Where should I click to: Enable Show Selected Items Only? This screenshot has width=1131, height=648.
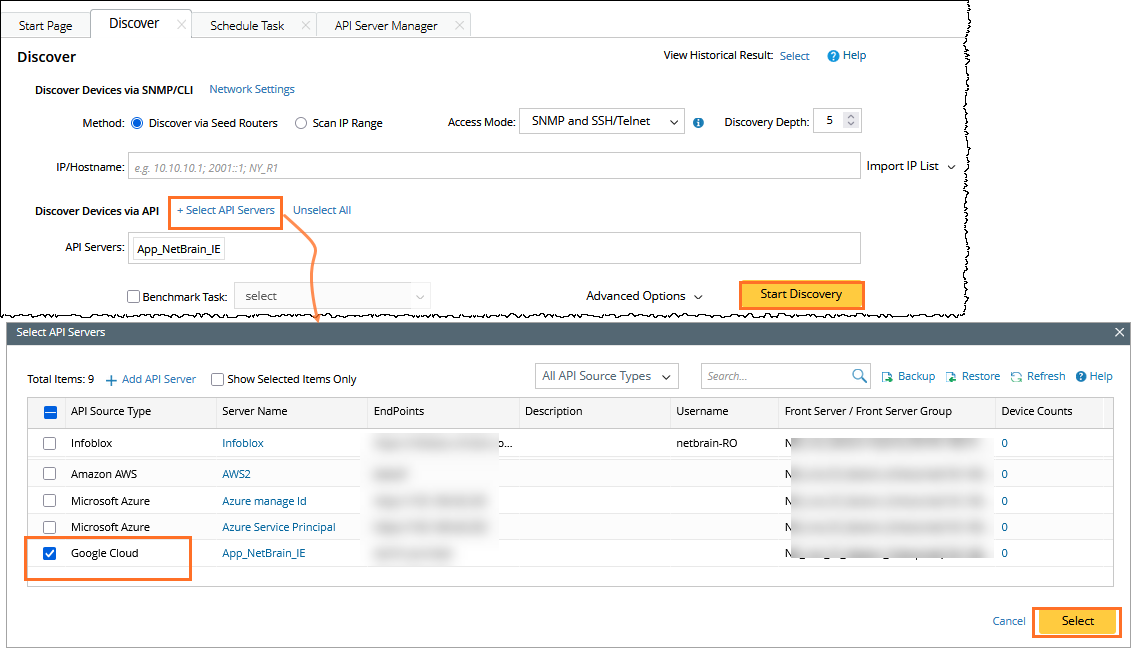217,380
